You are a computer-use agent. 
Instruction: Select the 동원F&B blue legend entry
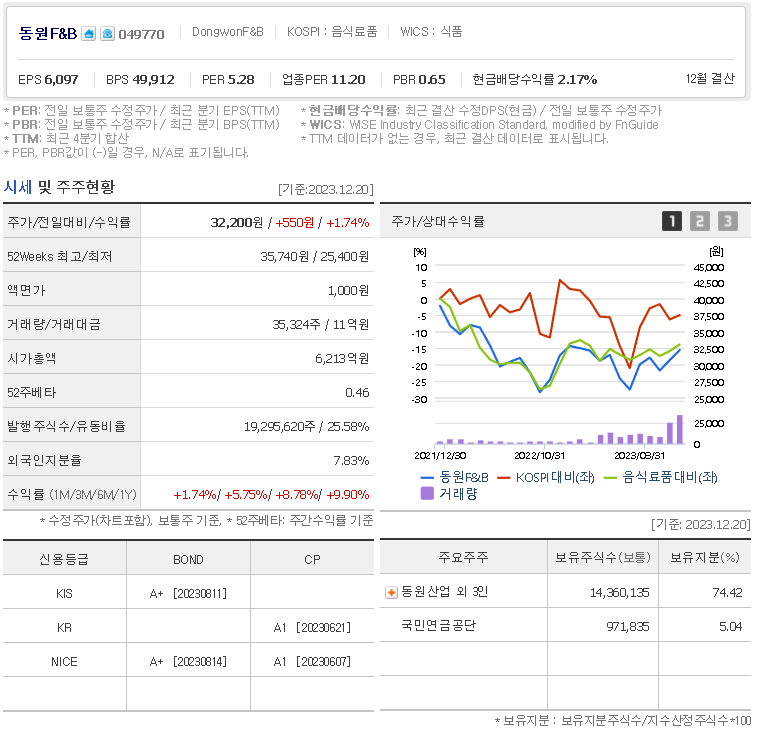click(455, 477)
